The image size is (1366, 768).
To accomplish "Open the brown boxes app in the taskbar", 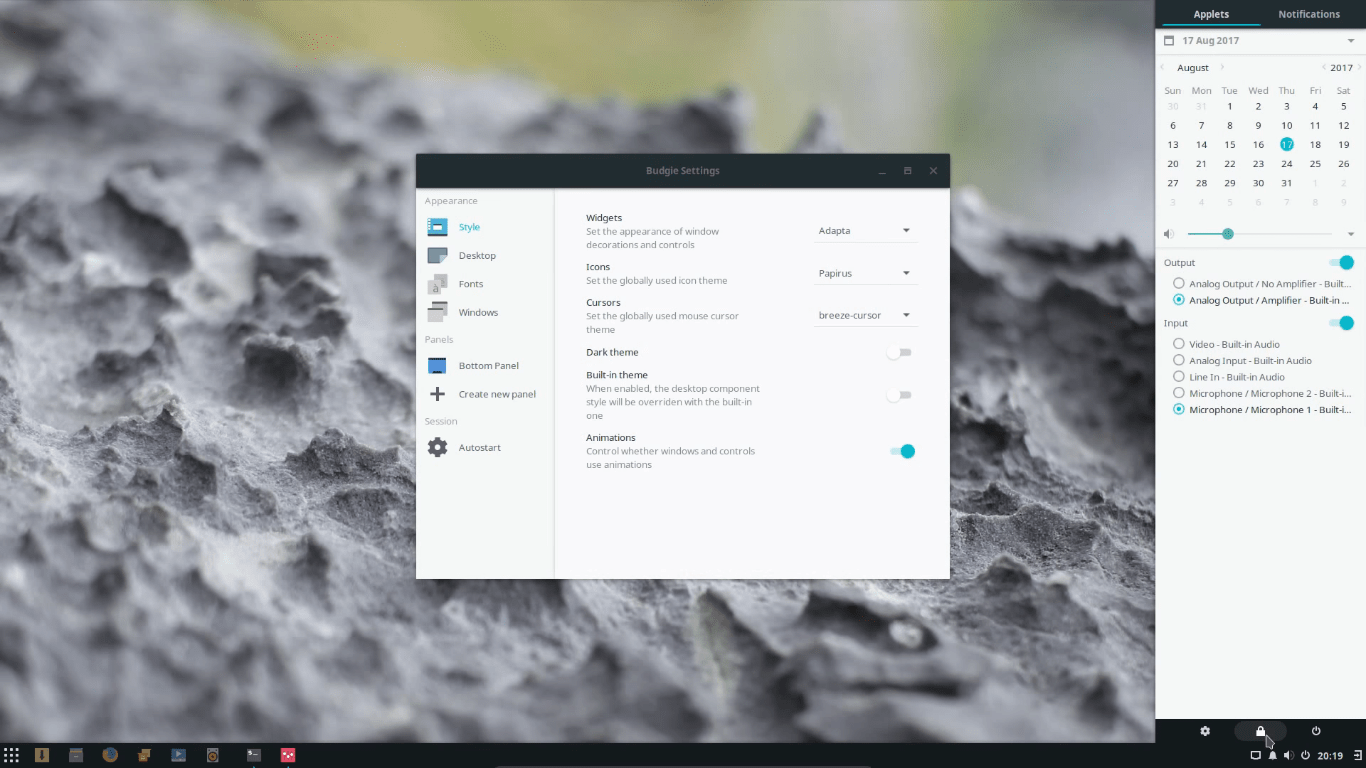I will coord(144,755).
